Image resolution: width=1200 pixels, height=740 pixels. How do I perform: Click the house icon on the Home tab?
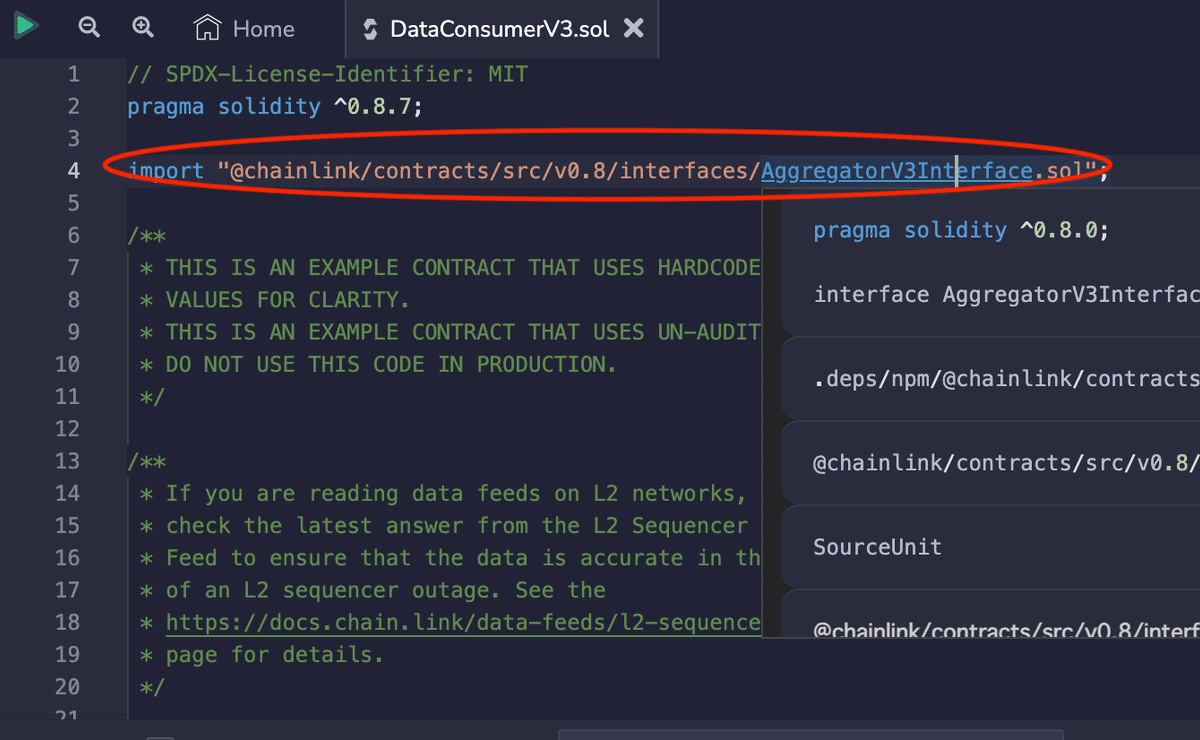[207, 28]
